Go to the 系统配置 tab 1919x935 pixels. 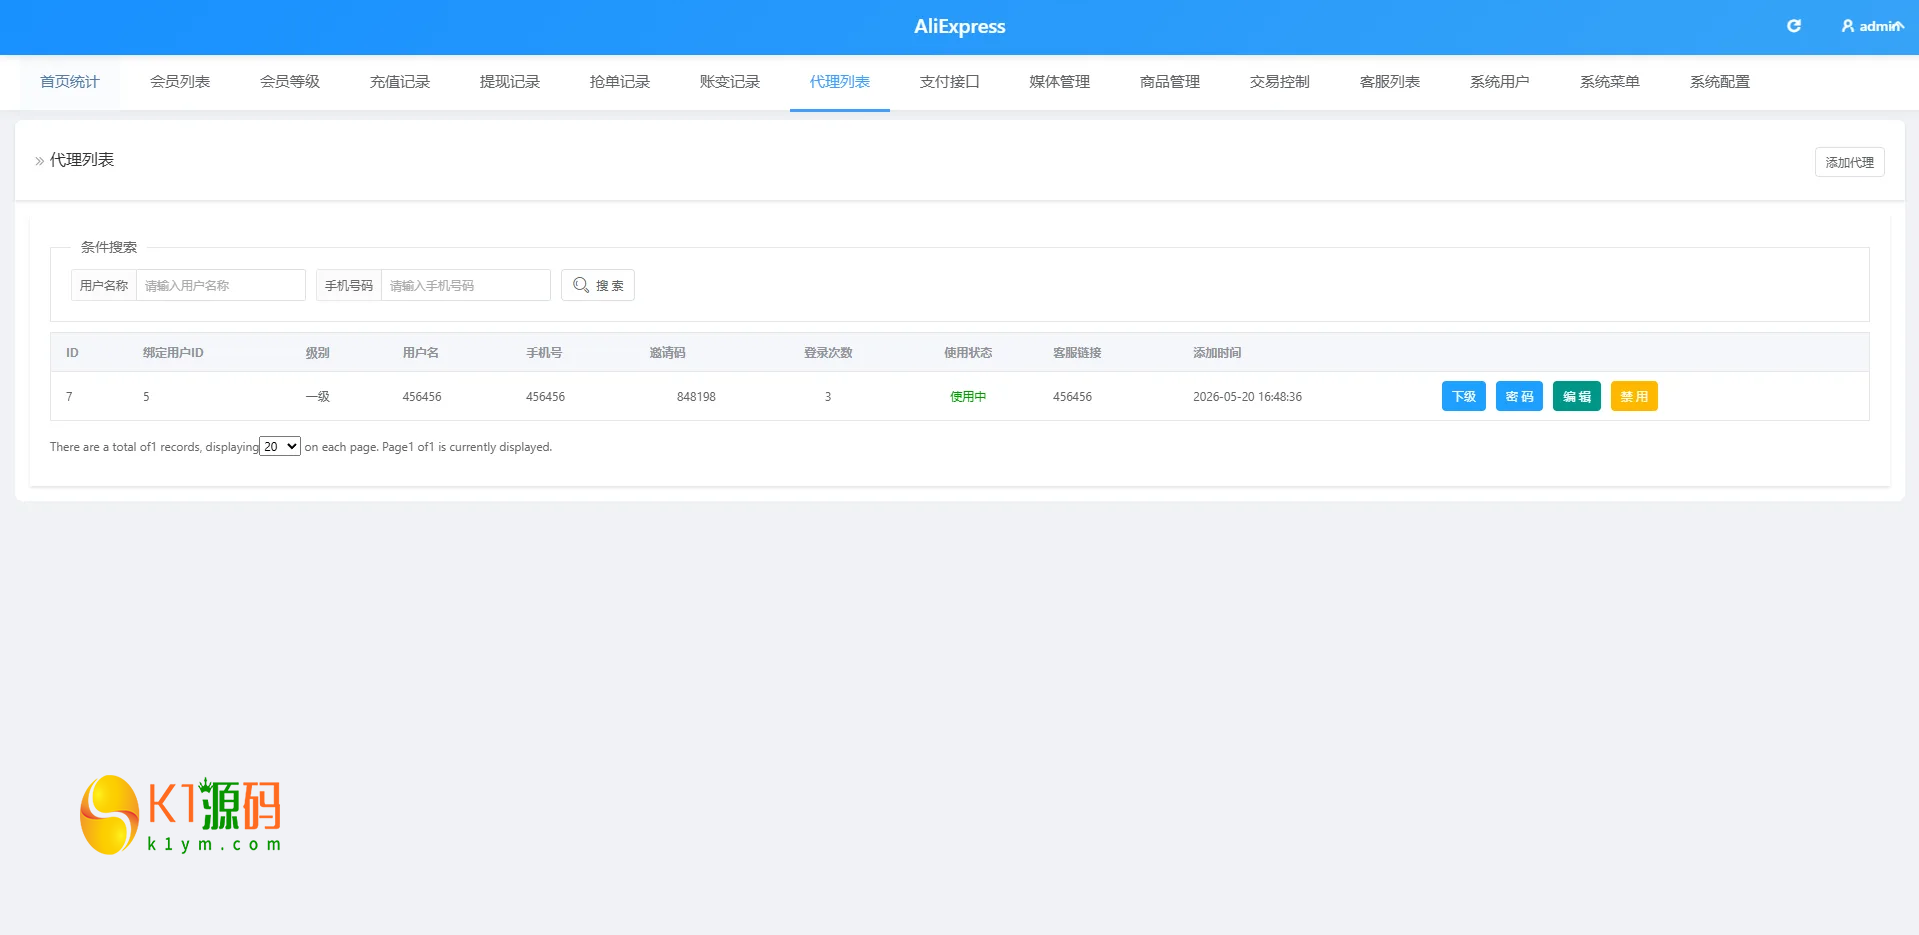(x=1720, y=82)
